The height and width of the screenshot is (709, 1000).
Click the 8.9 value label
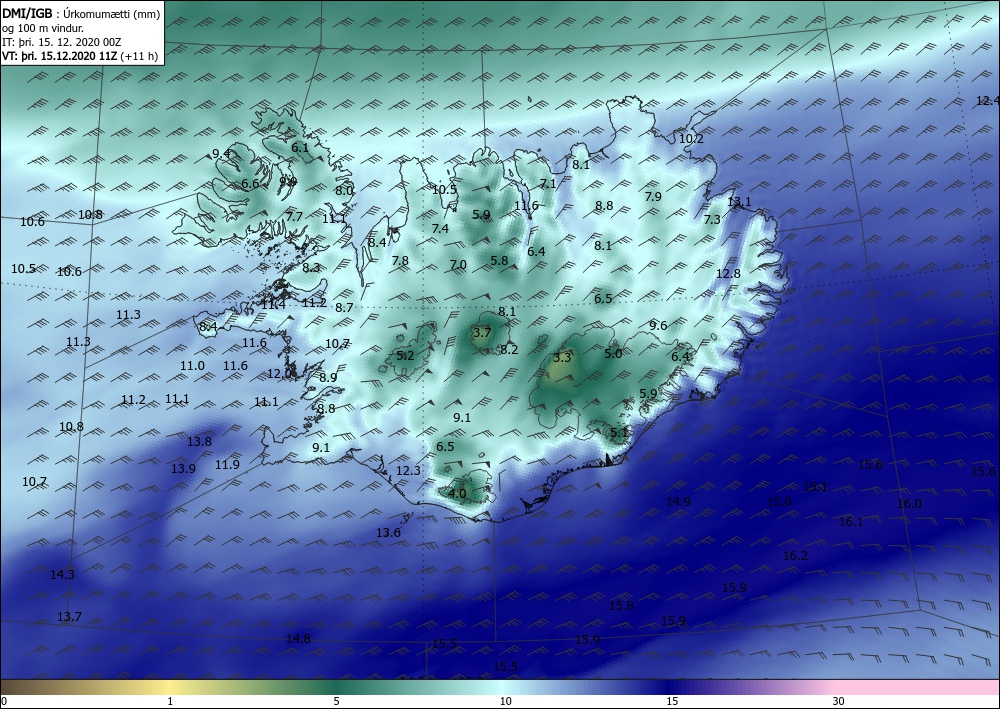pyautogui.click(x=328, y=377)
